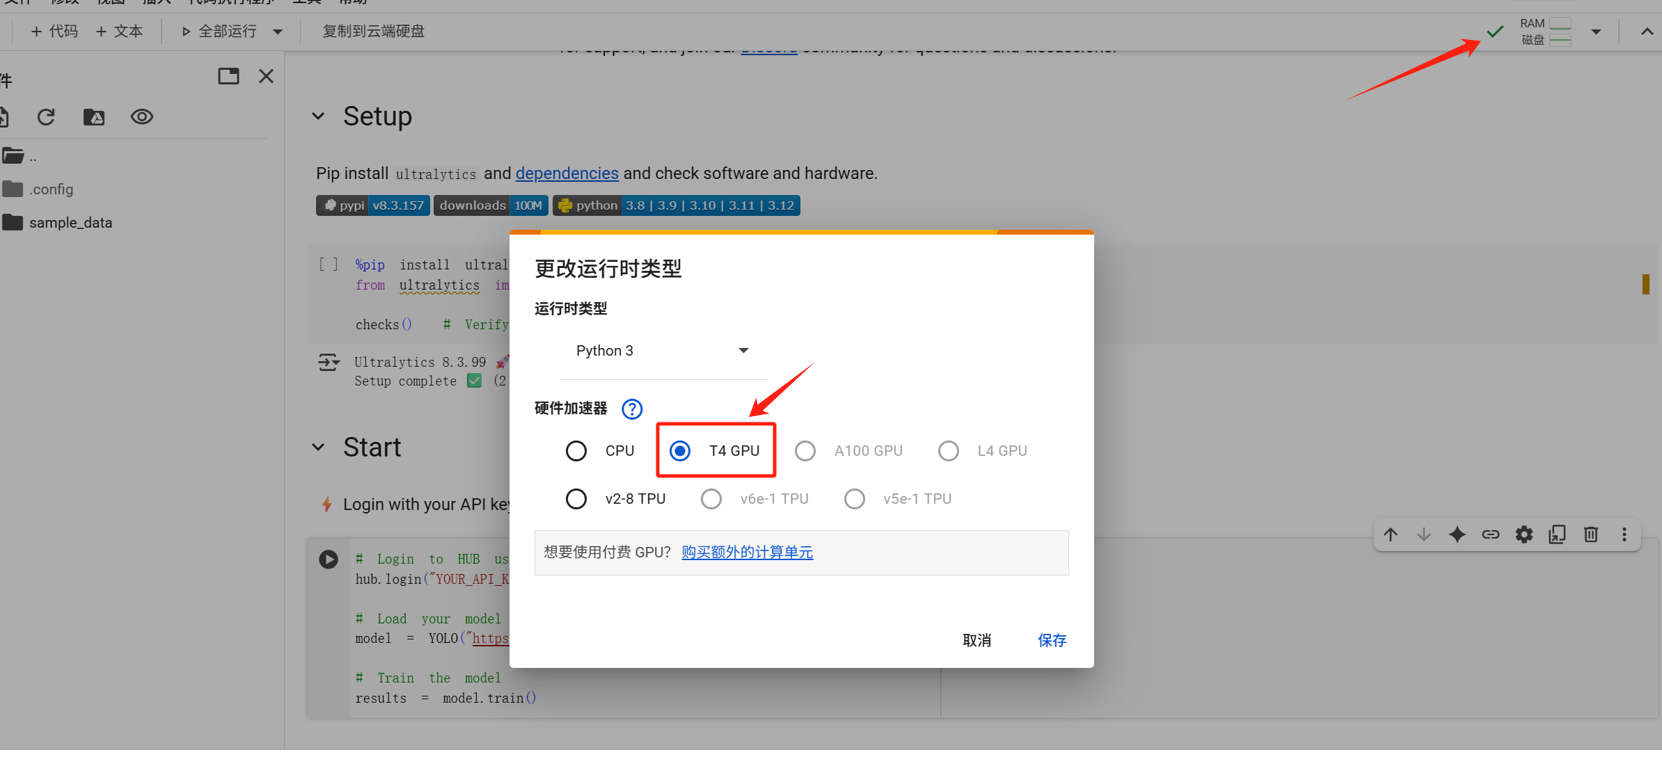The height and width of the screenshot is (762, 1662).
Task: Open RAM and disk usage indicator
Action: point(1545,31)
